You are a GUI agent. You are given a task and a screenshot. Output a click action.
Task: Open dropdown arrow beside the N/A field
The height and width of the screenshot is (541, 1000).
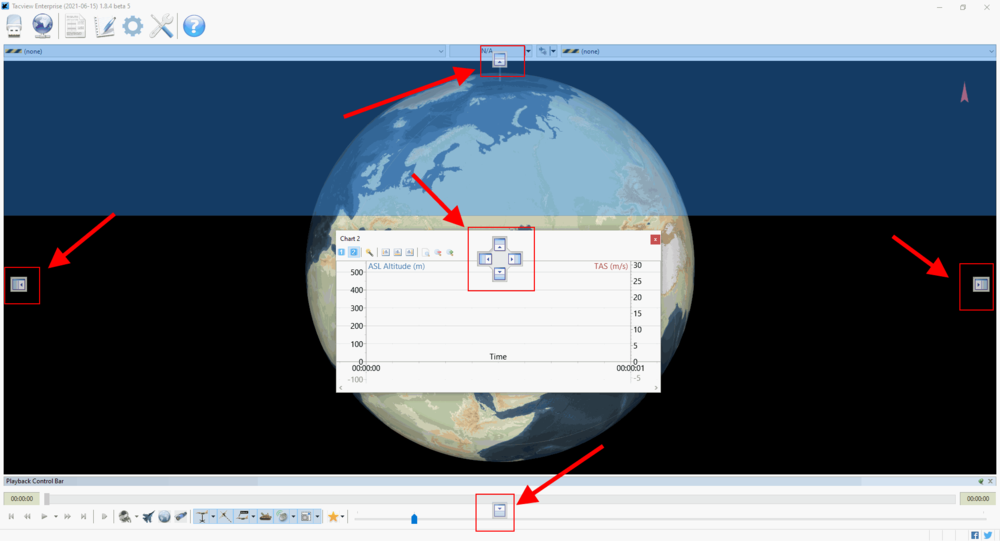(528, 51)
